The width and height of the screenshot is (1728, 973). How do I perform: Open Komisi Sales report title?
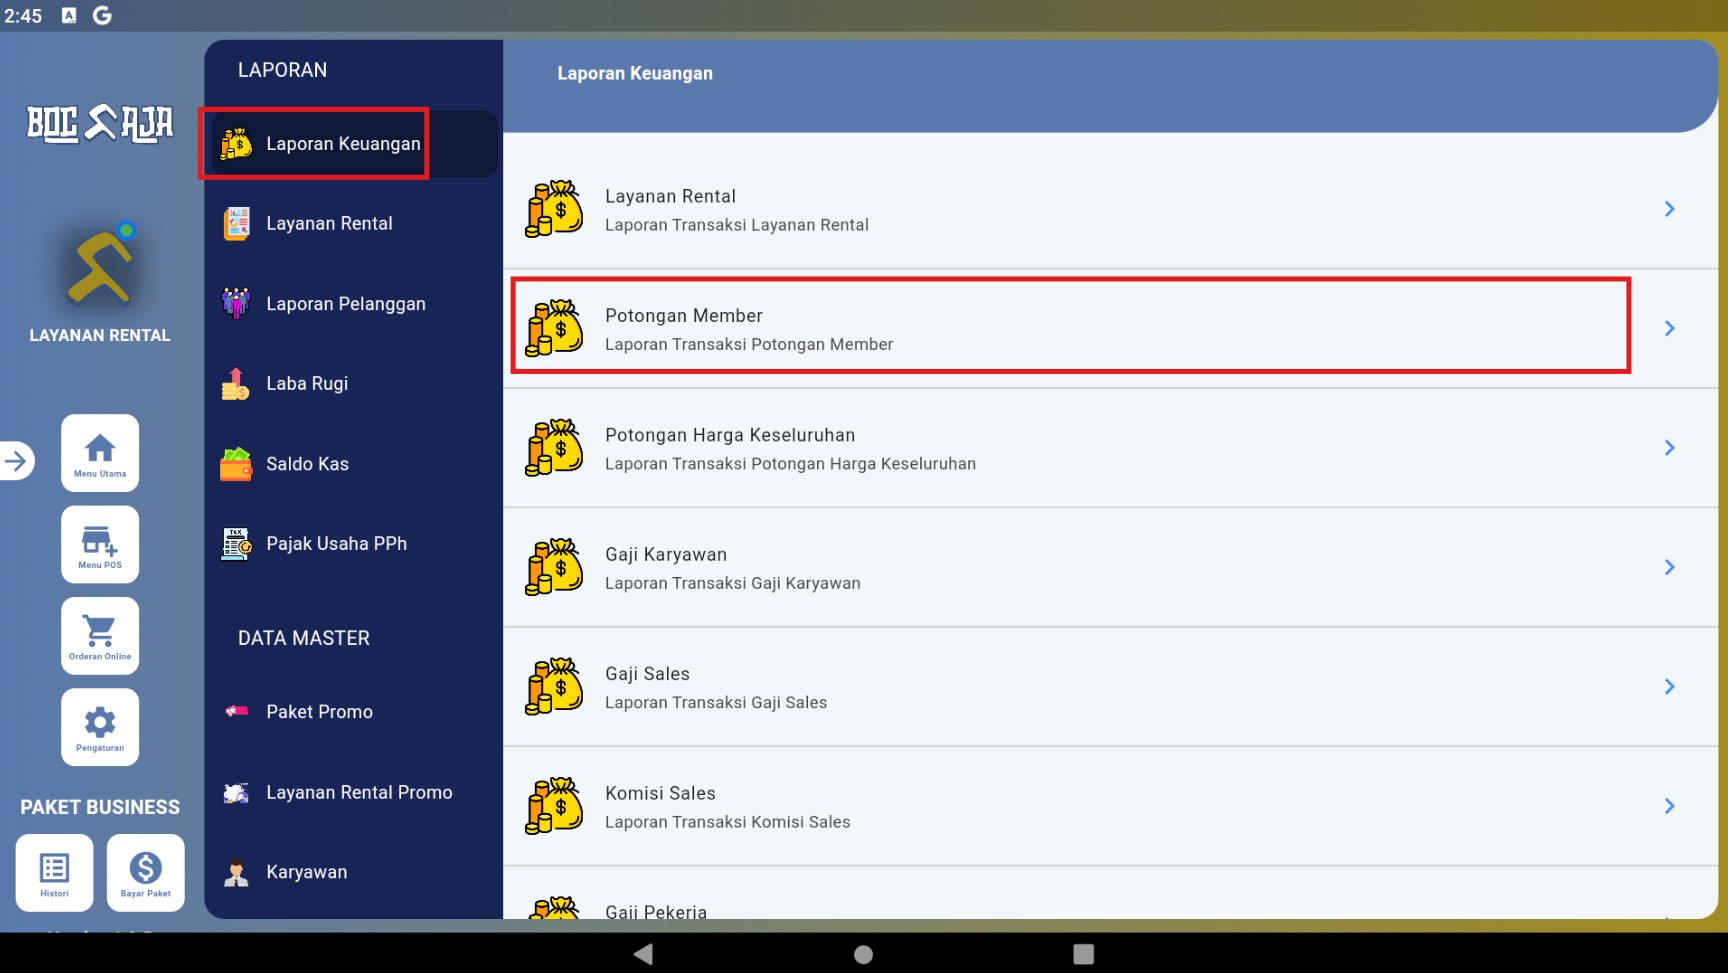pos(660,793)
